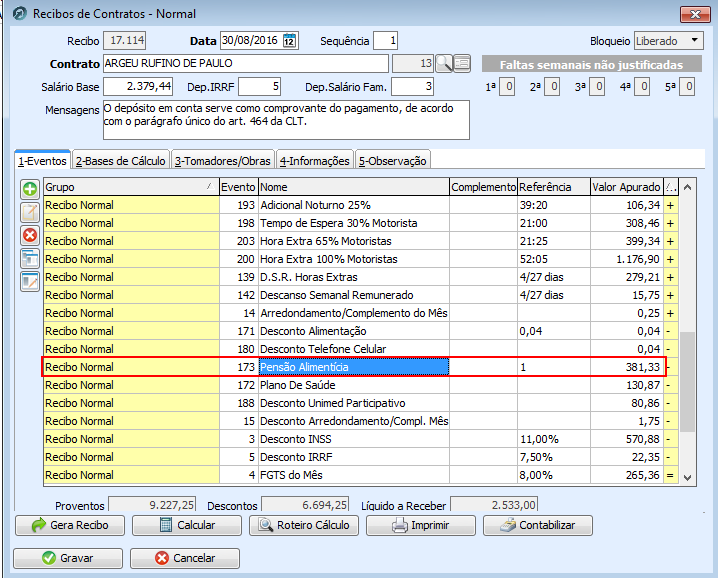Image resolution: width=718 pixels, height=578 pixels.
Task: Open Roteiro Cálculo
Action: [x=304, y=525]
